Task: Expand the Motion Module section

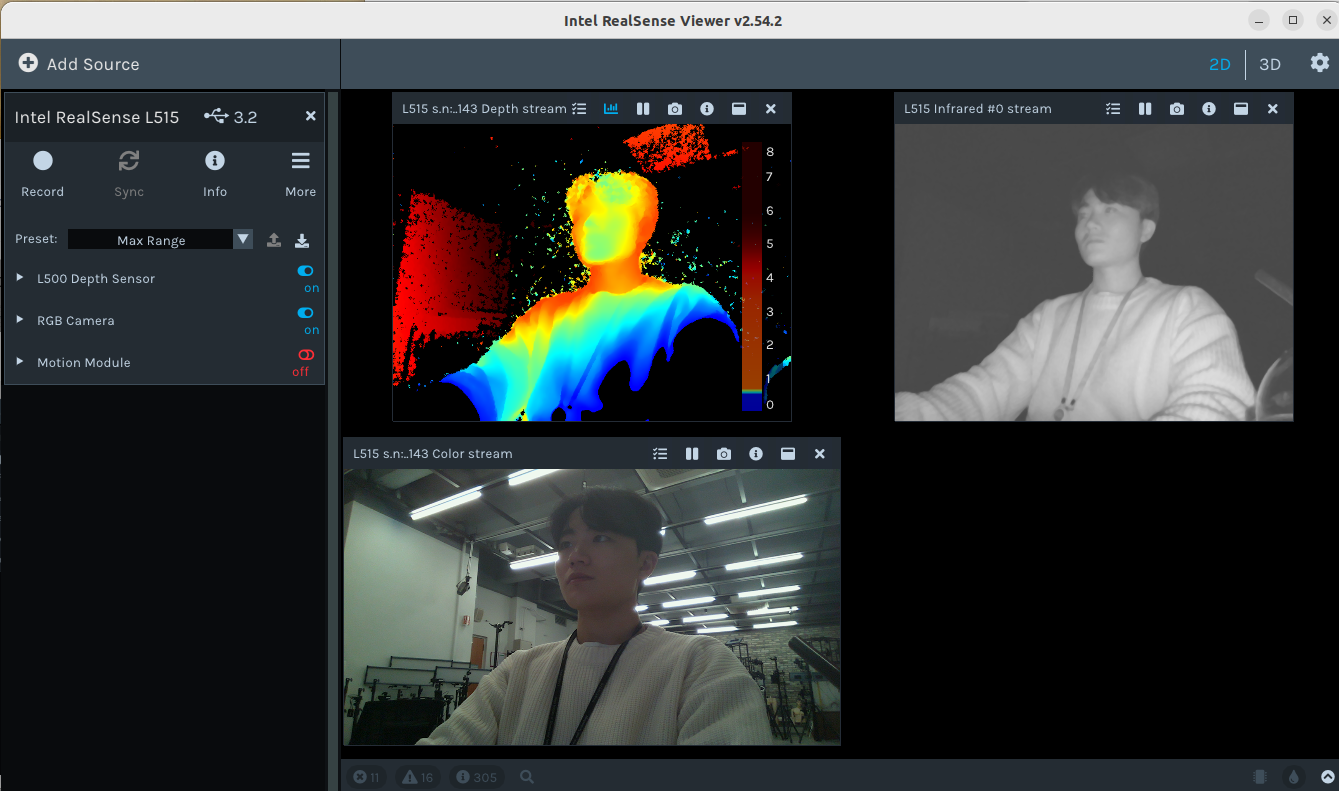Action: click(x=20, y=362)
